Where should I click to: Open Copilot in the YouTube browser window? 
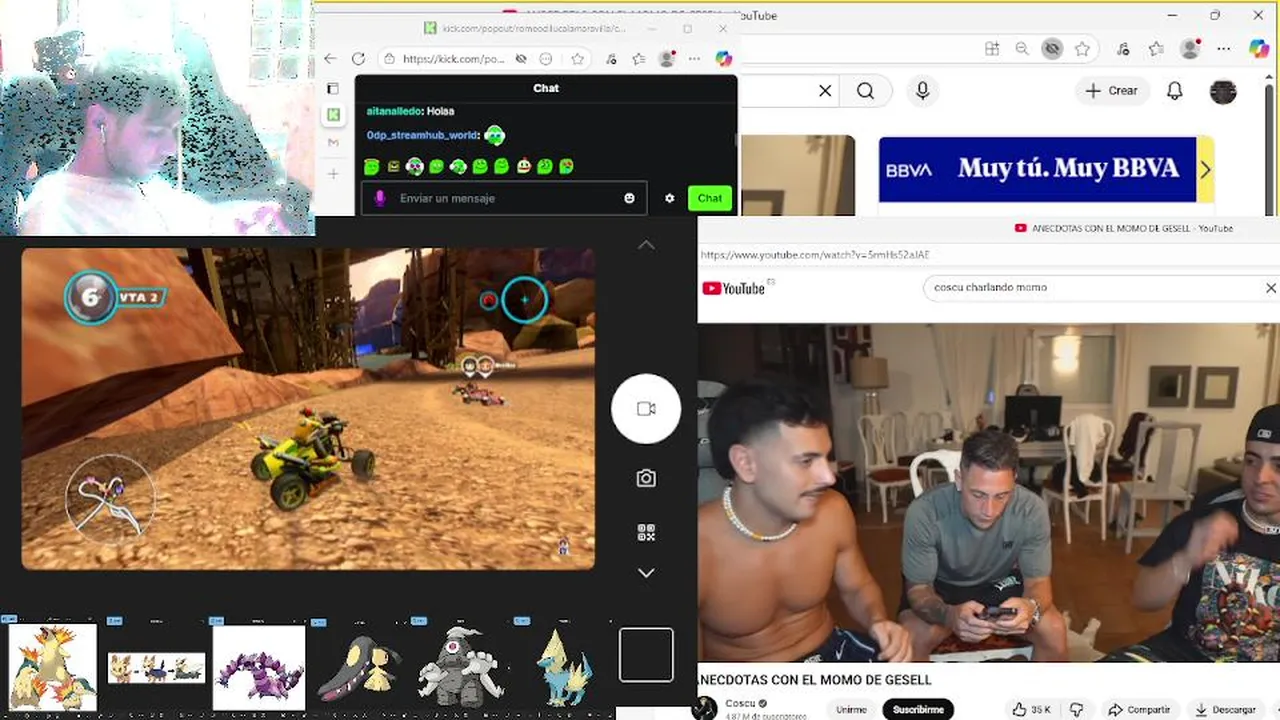point(1259,48)
